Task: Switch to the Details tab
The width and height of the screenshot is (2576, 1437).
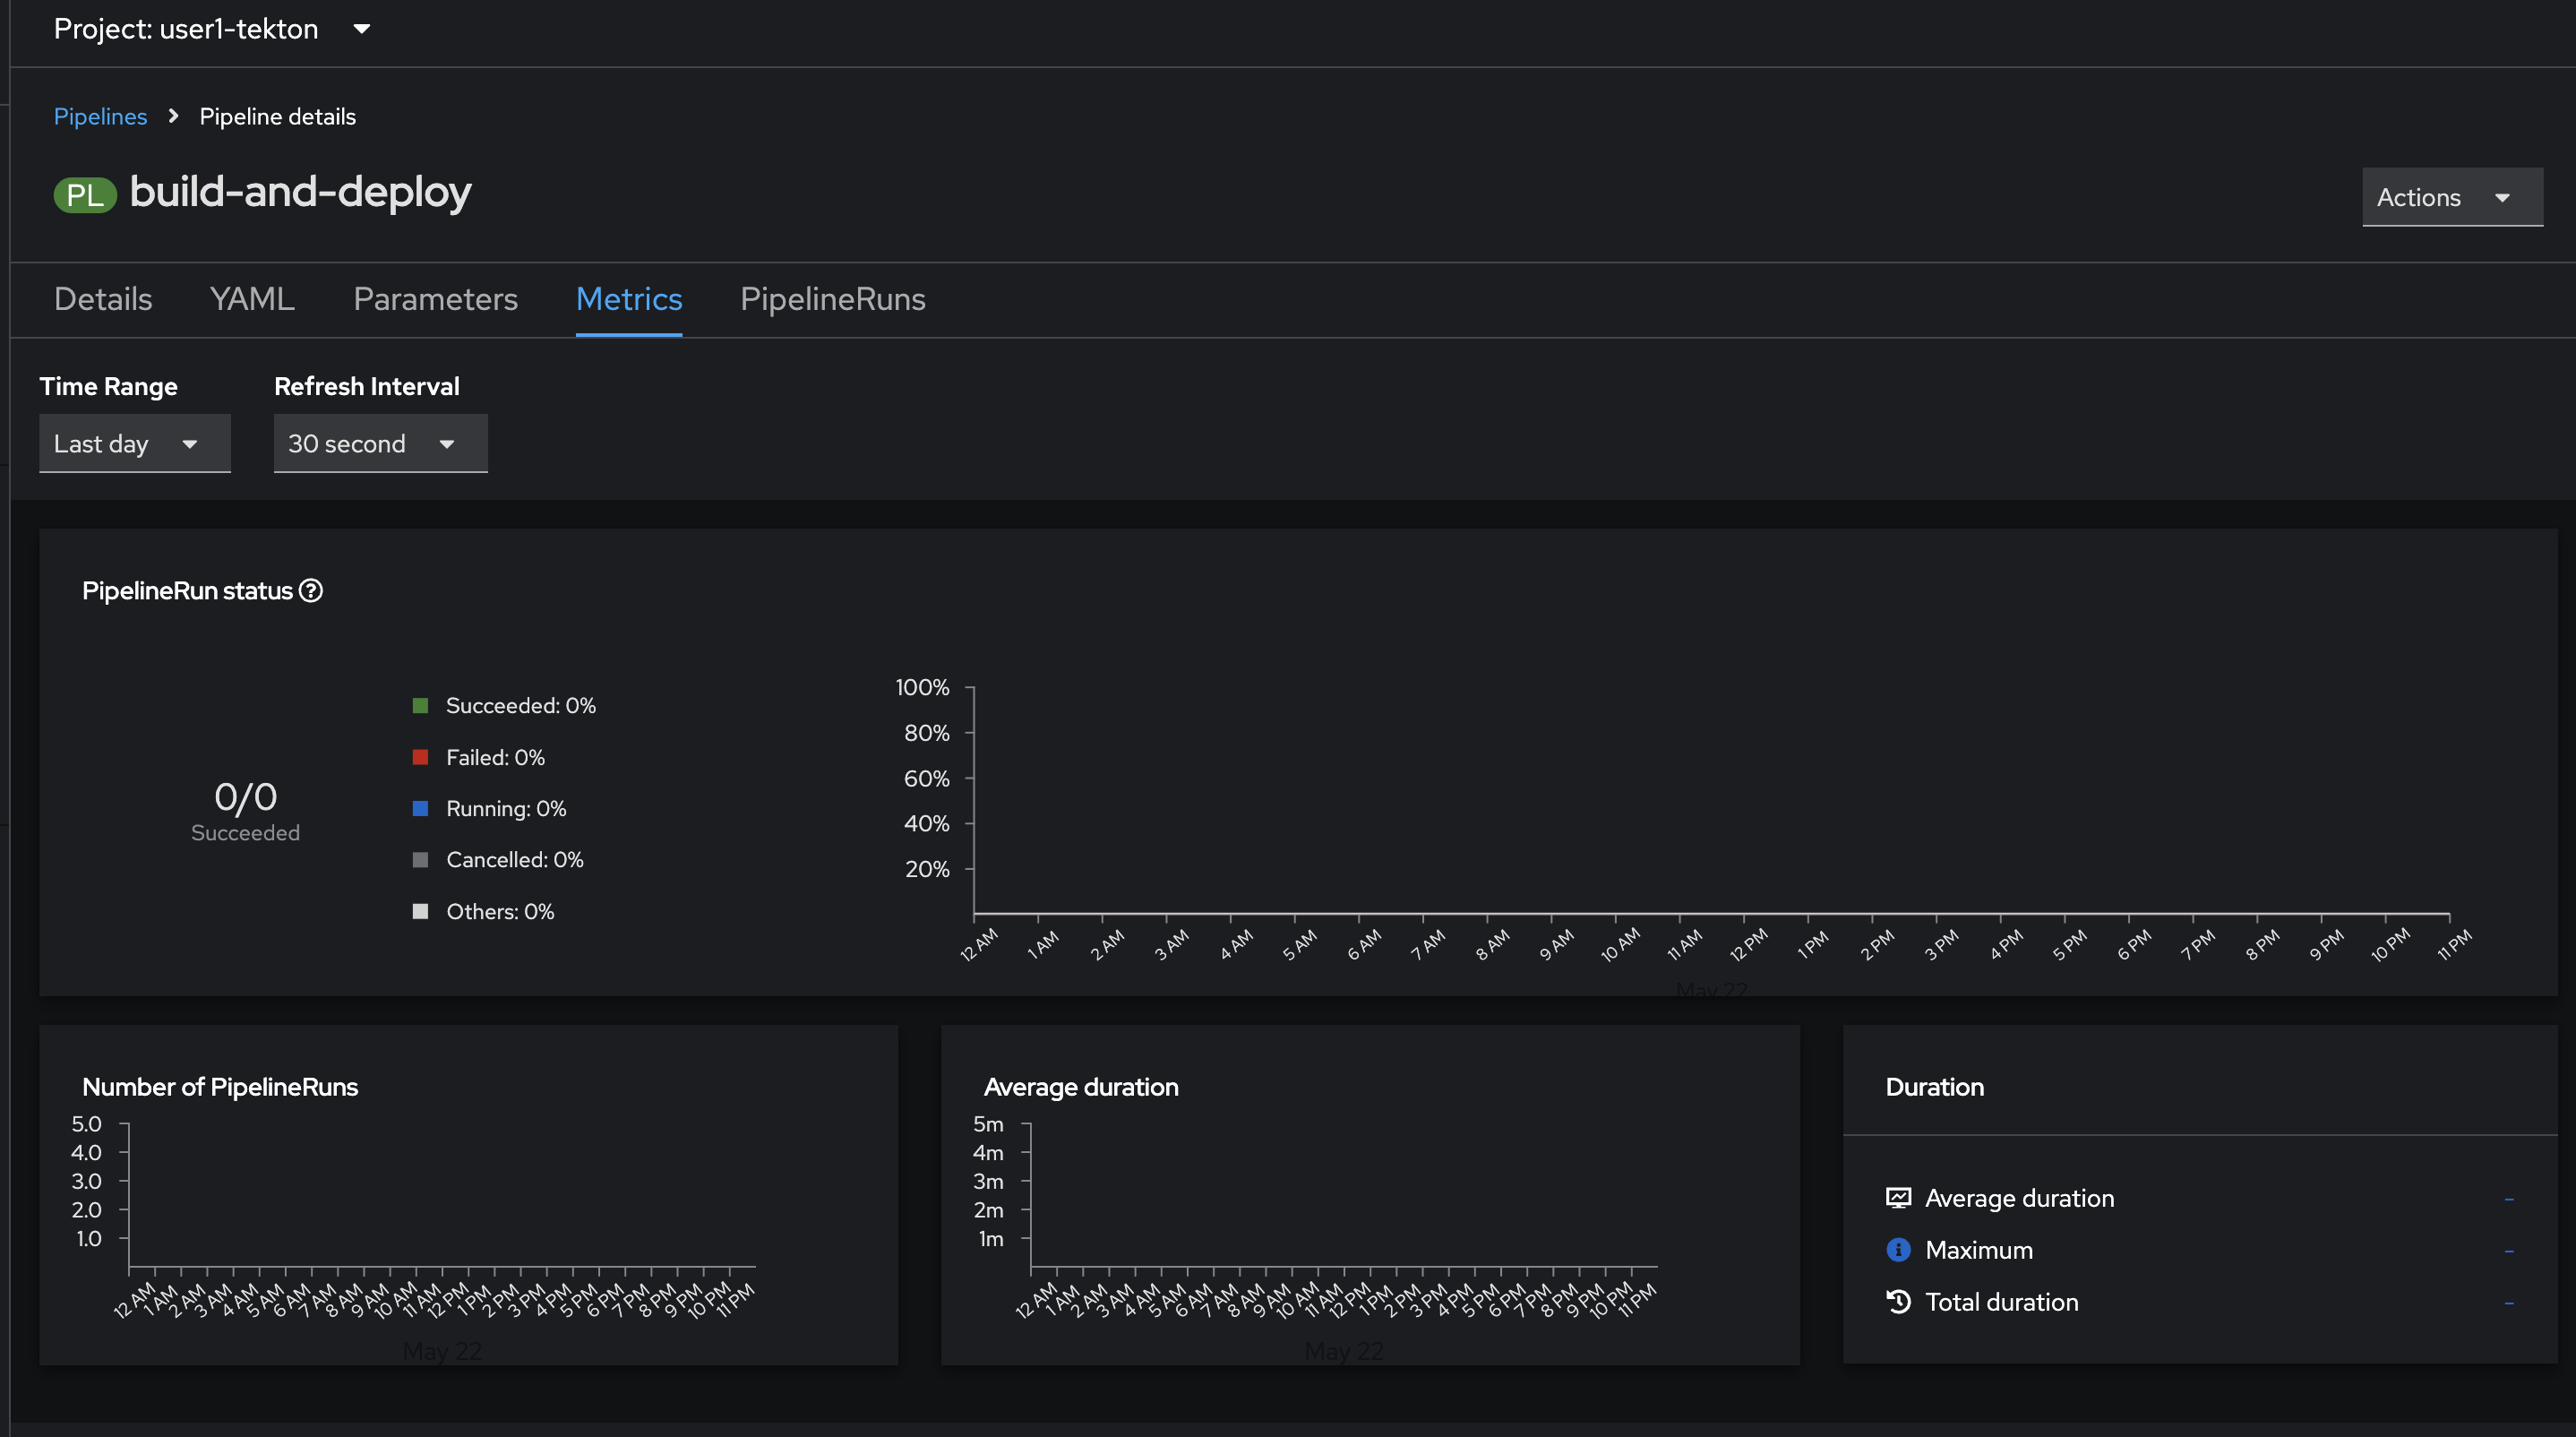Action: [103, 299]
